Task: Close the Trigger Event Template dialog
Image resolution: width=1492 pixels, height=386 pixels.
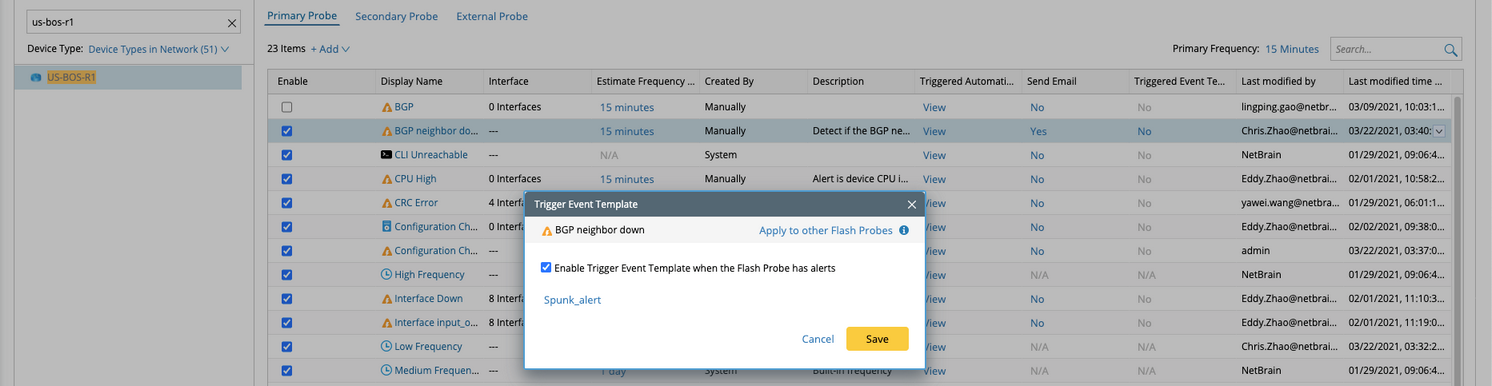Action: tap(911, 204)
